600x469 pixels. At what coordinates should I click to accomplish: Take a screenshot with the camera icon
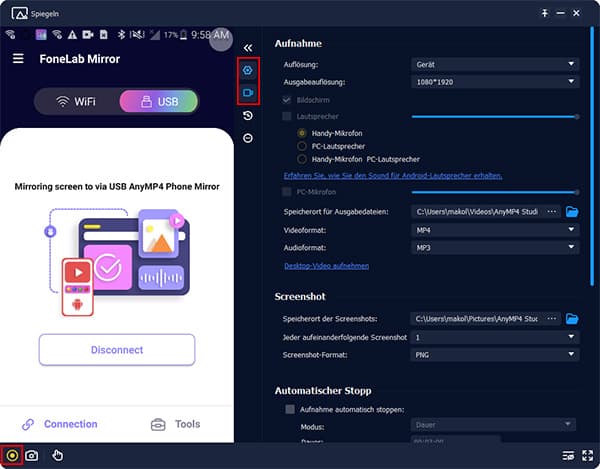[32, 456]
